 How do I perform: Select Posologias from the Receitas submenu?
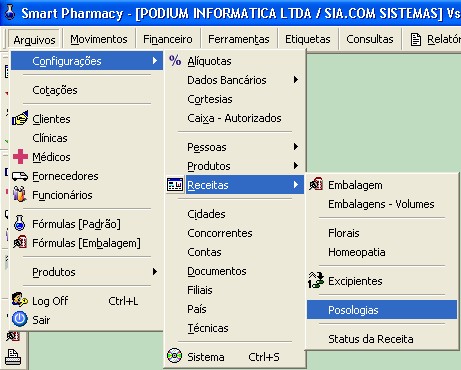382,310
